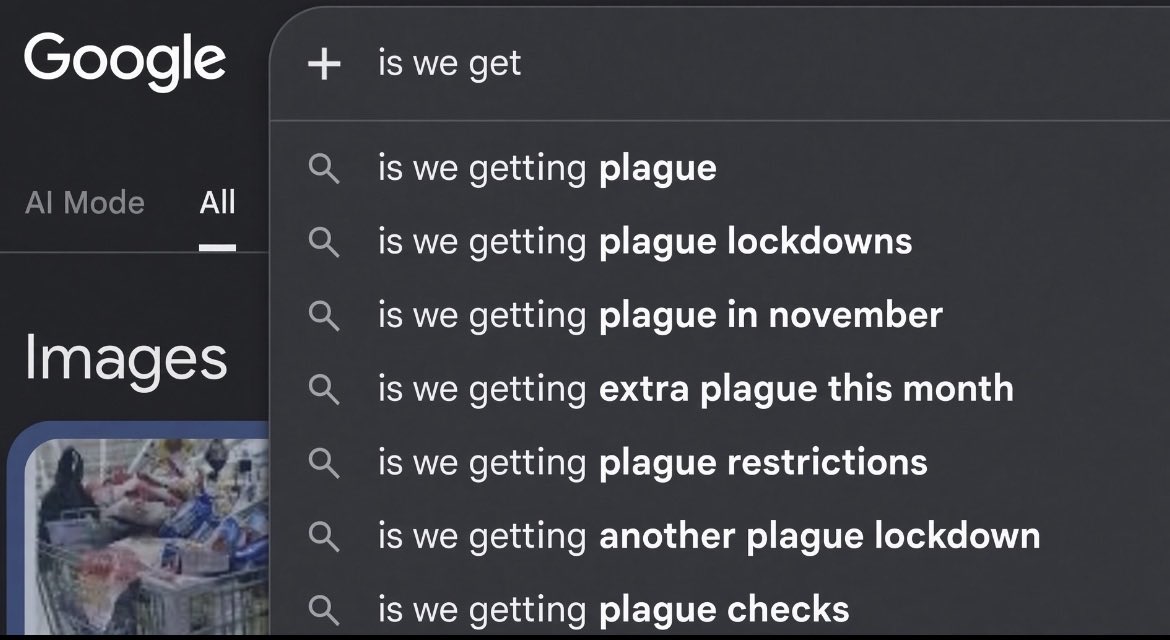
Task: Click magnifier icon beside 'extra plague this month'
Action: (324, 389)
